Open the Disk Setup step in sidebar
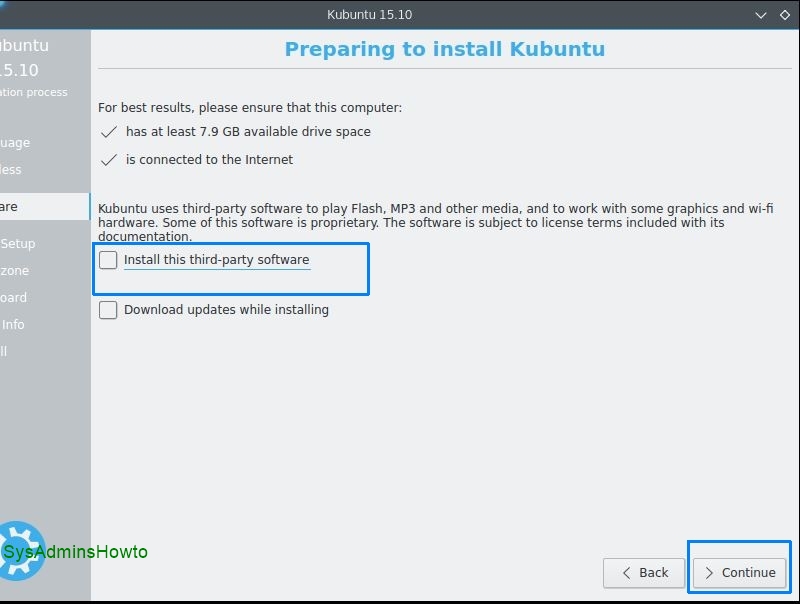The width and height of the screenshot is (800, 604). click(18, 244)
